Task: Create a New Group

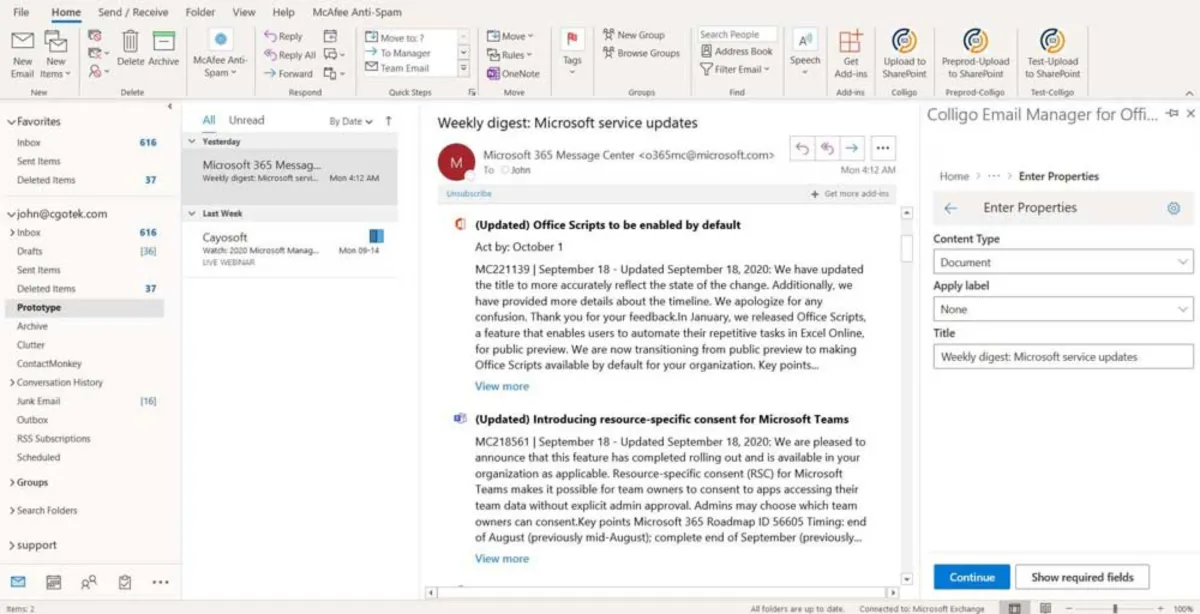Action: 633,35
